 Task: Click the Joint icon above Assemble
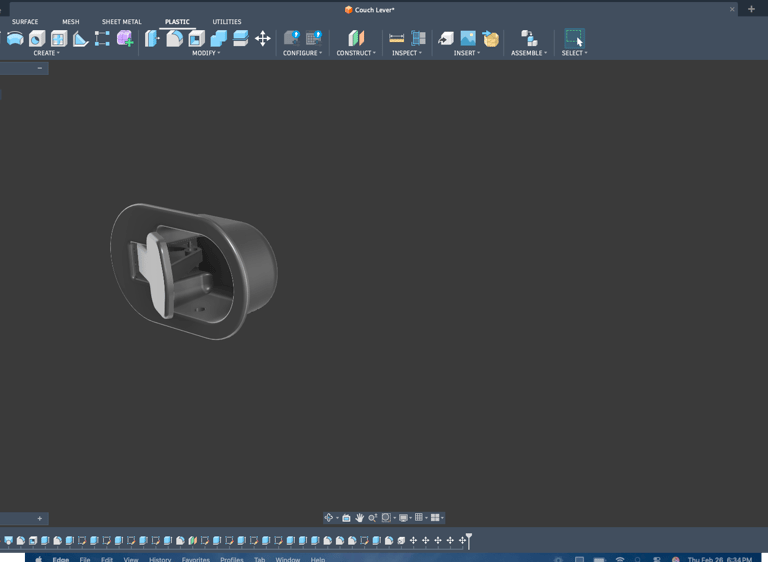point(529,38)
